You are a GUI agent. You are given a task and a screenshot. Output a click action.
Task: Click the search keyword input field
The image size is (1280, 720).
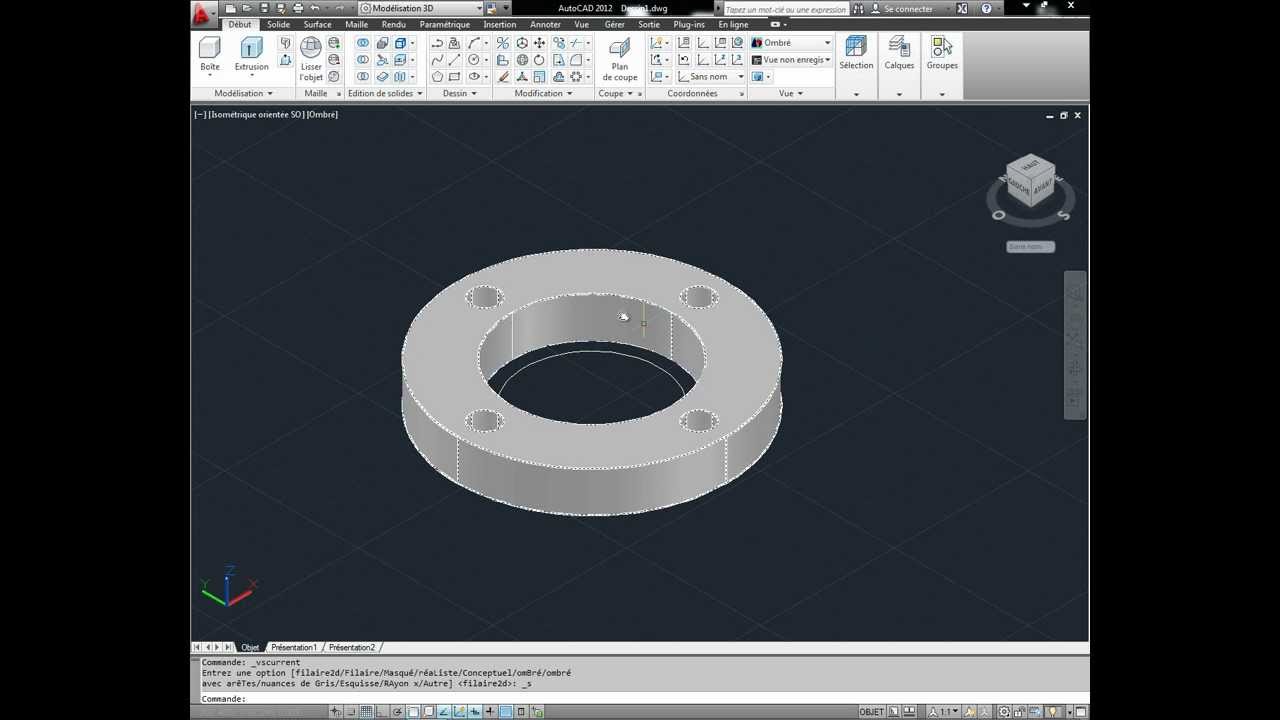786,9
